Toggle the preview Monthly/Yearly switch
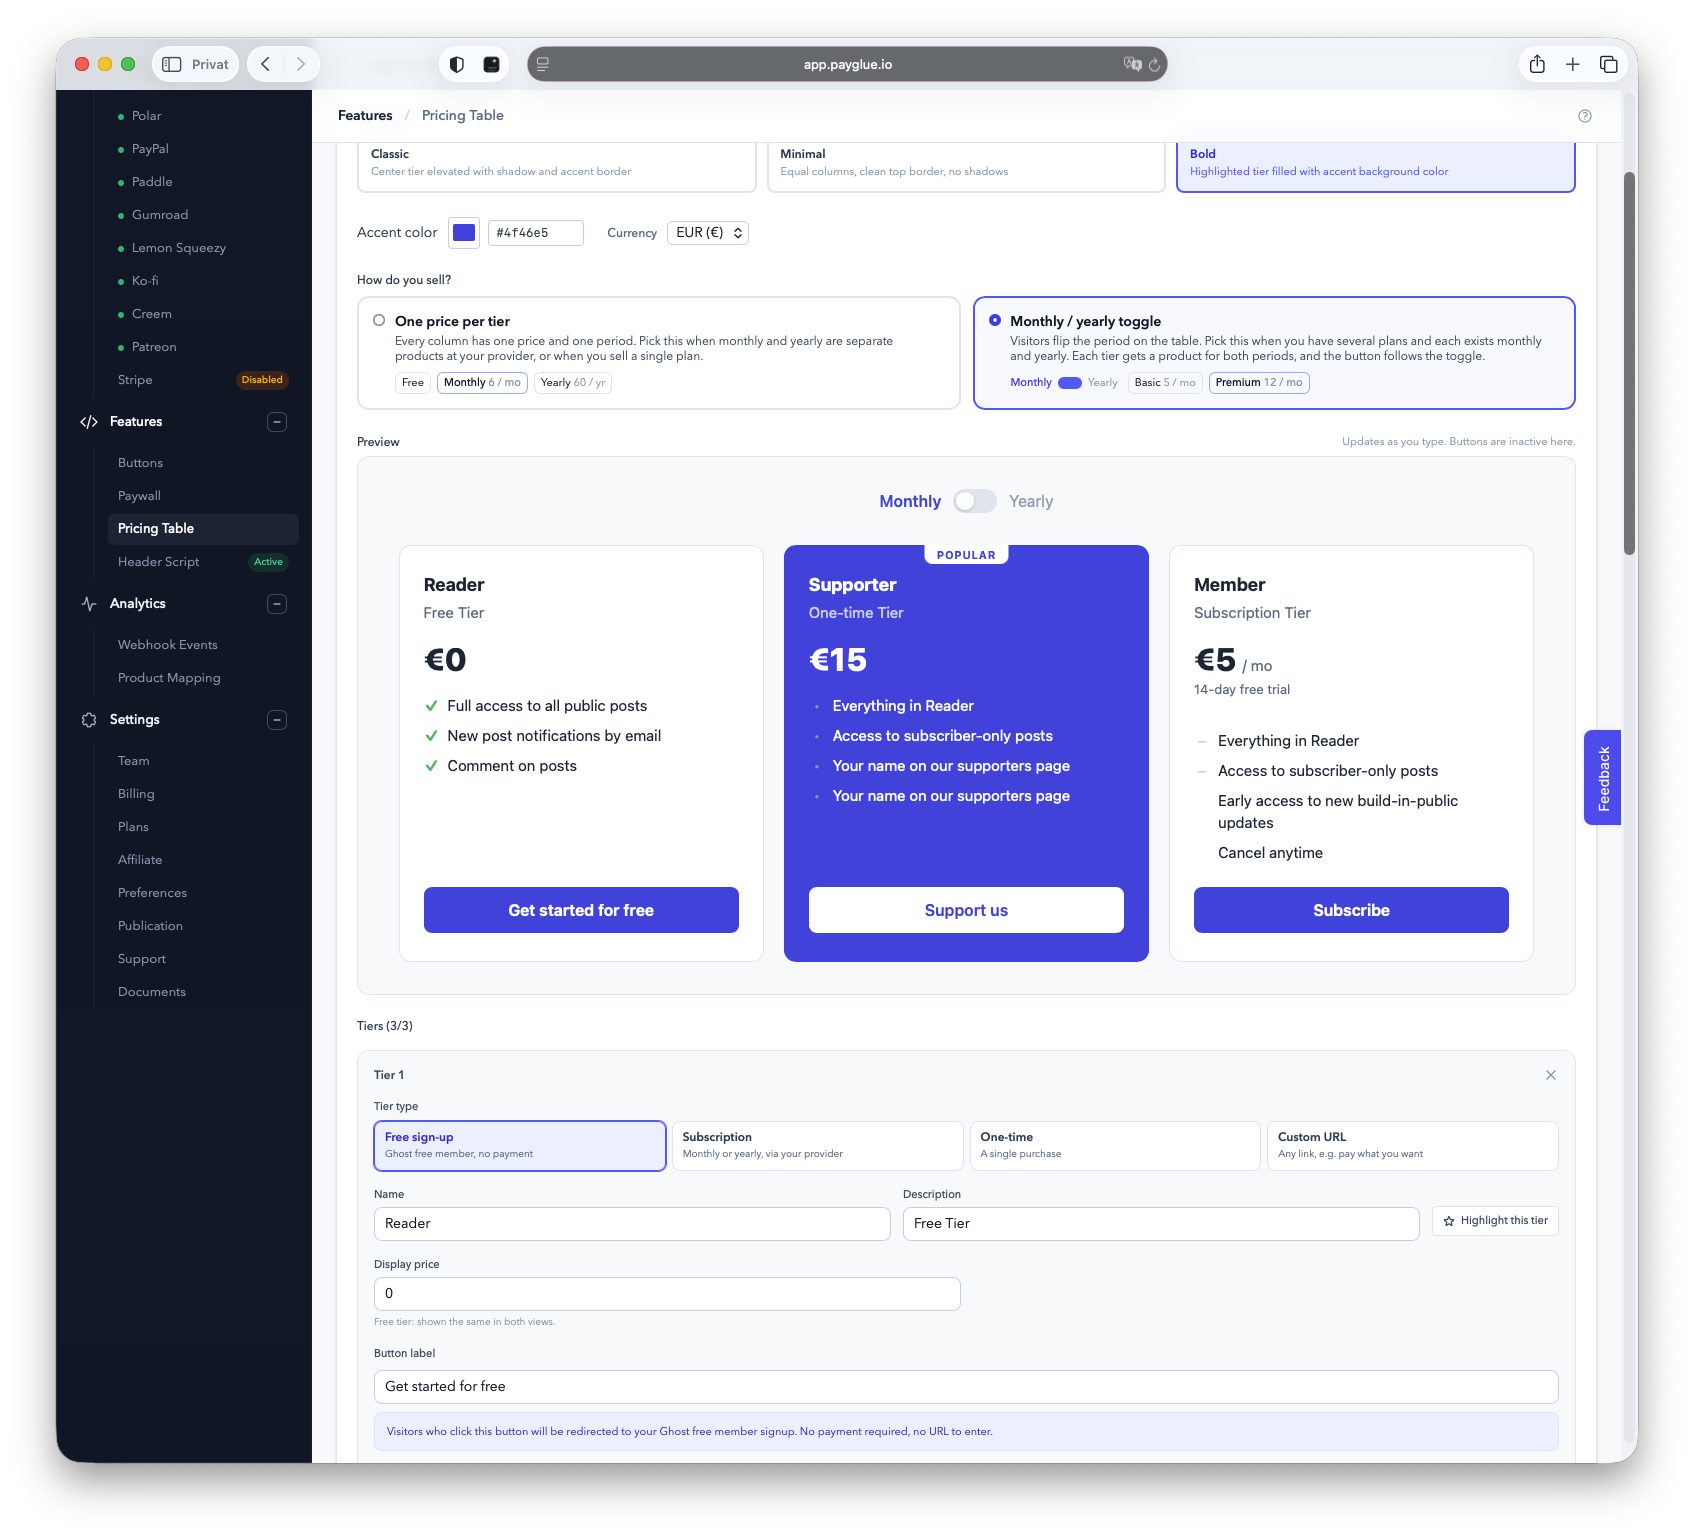Screen dimensions: 1694x1537 point(975,501)
